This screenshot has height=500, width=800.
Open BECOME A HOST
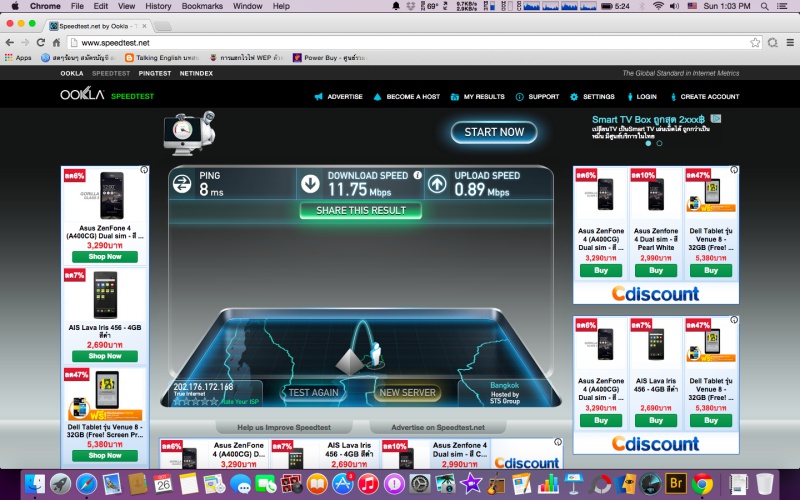407,96
